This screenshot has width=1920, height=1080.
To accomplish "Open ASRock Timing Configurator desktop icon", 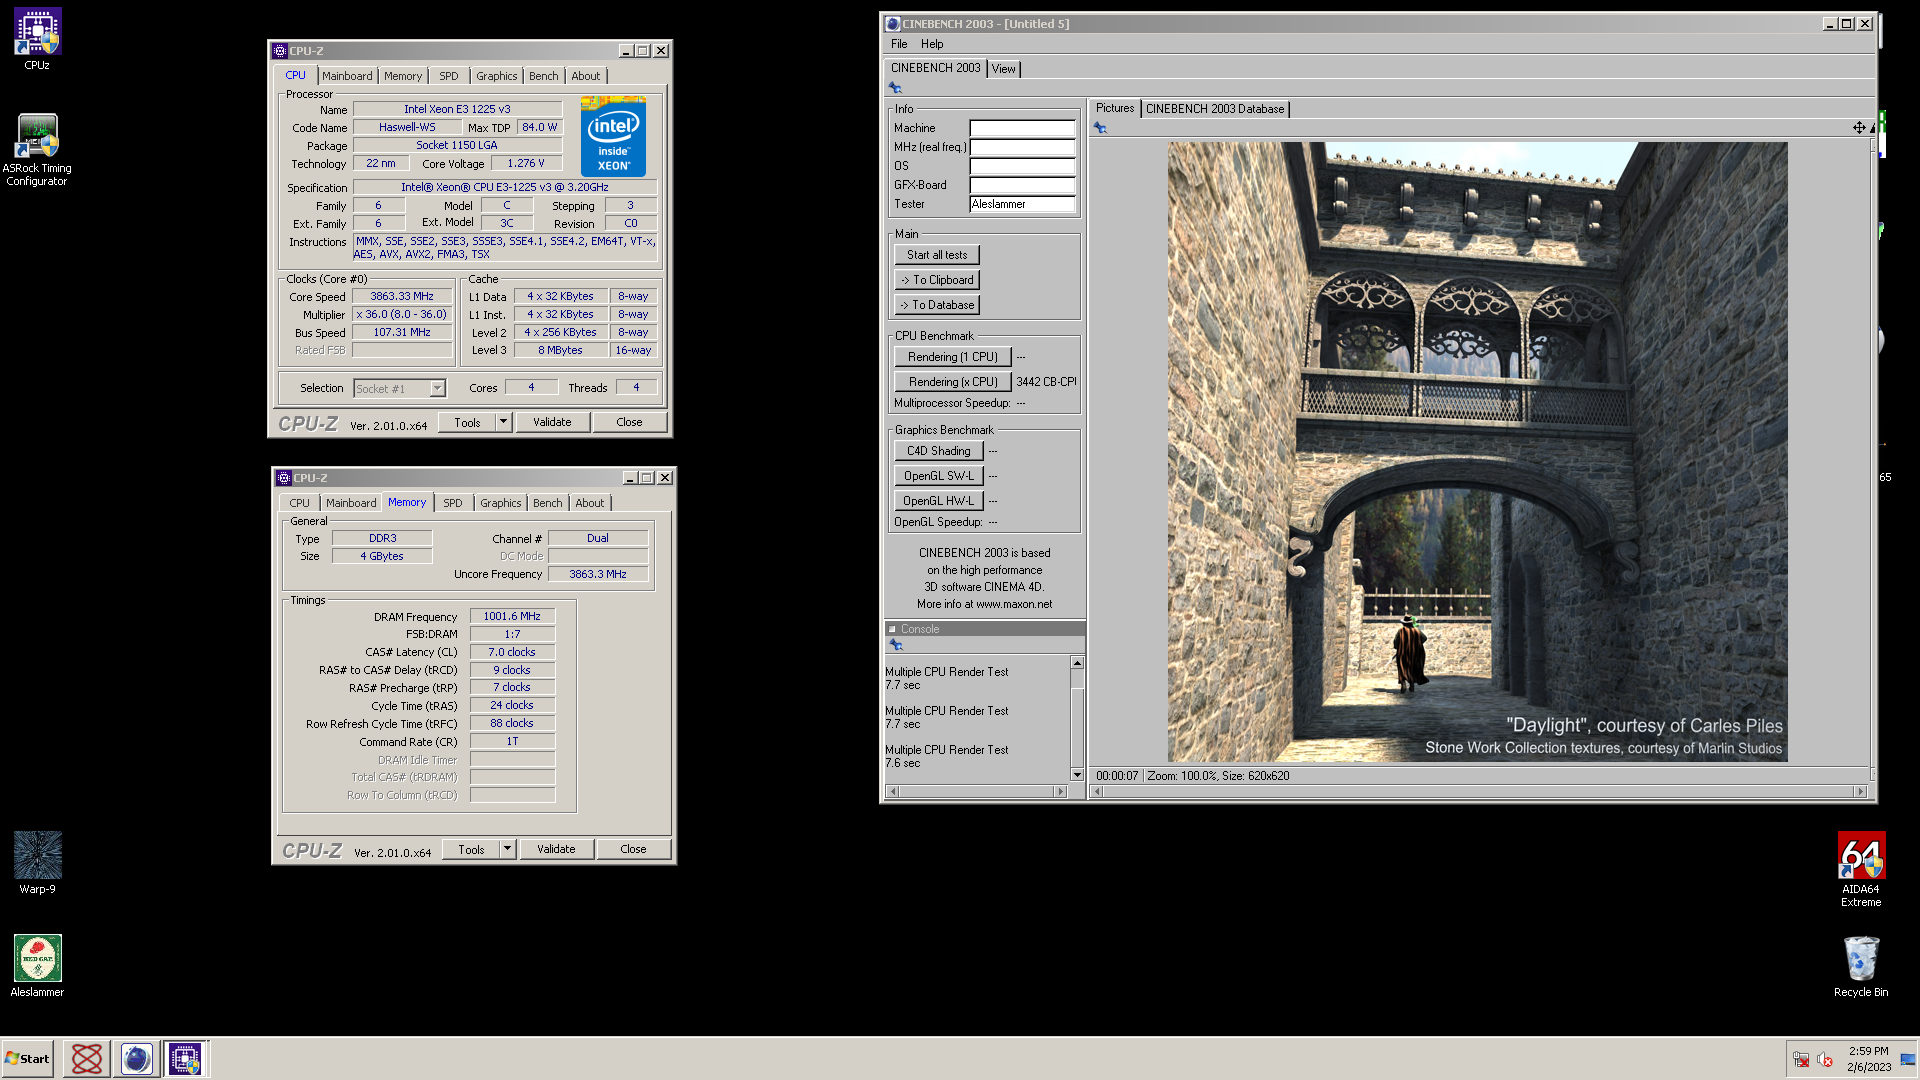I will 37,149.
